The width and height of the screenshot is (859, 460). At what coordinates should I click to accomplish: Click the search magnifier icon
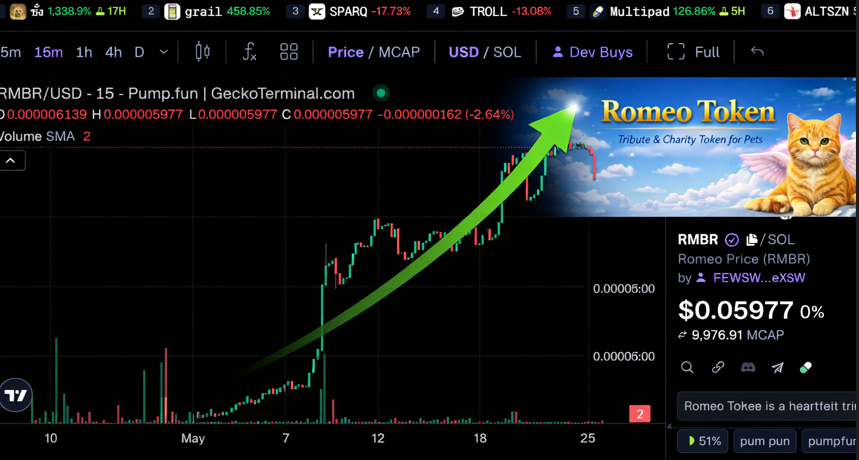tap(687, 367)
